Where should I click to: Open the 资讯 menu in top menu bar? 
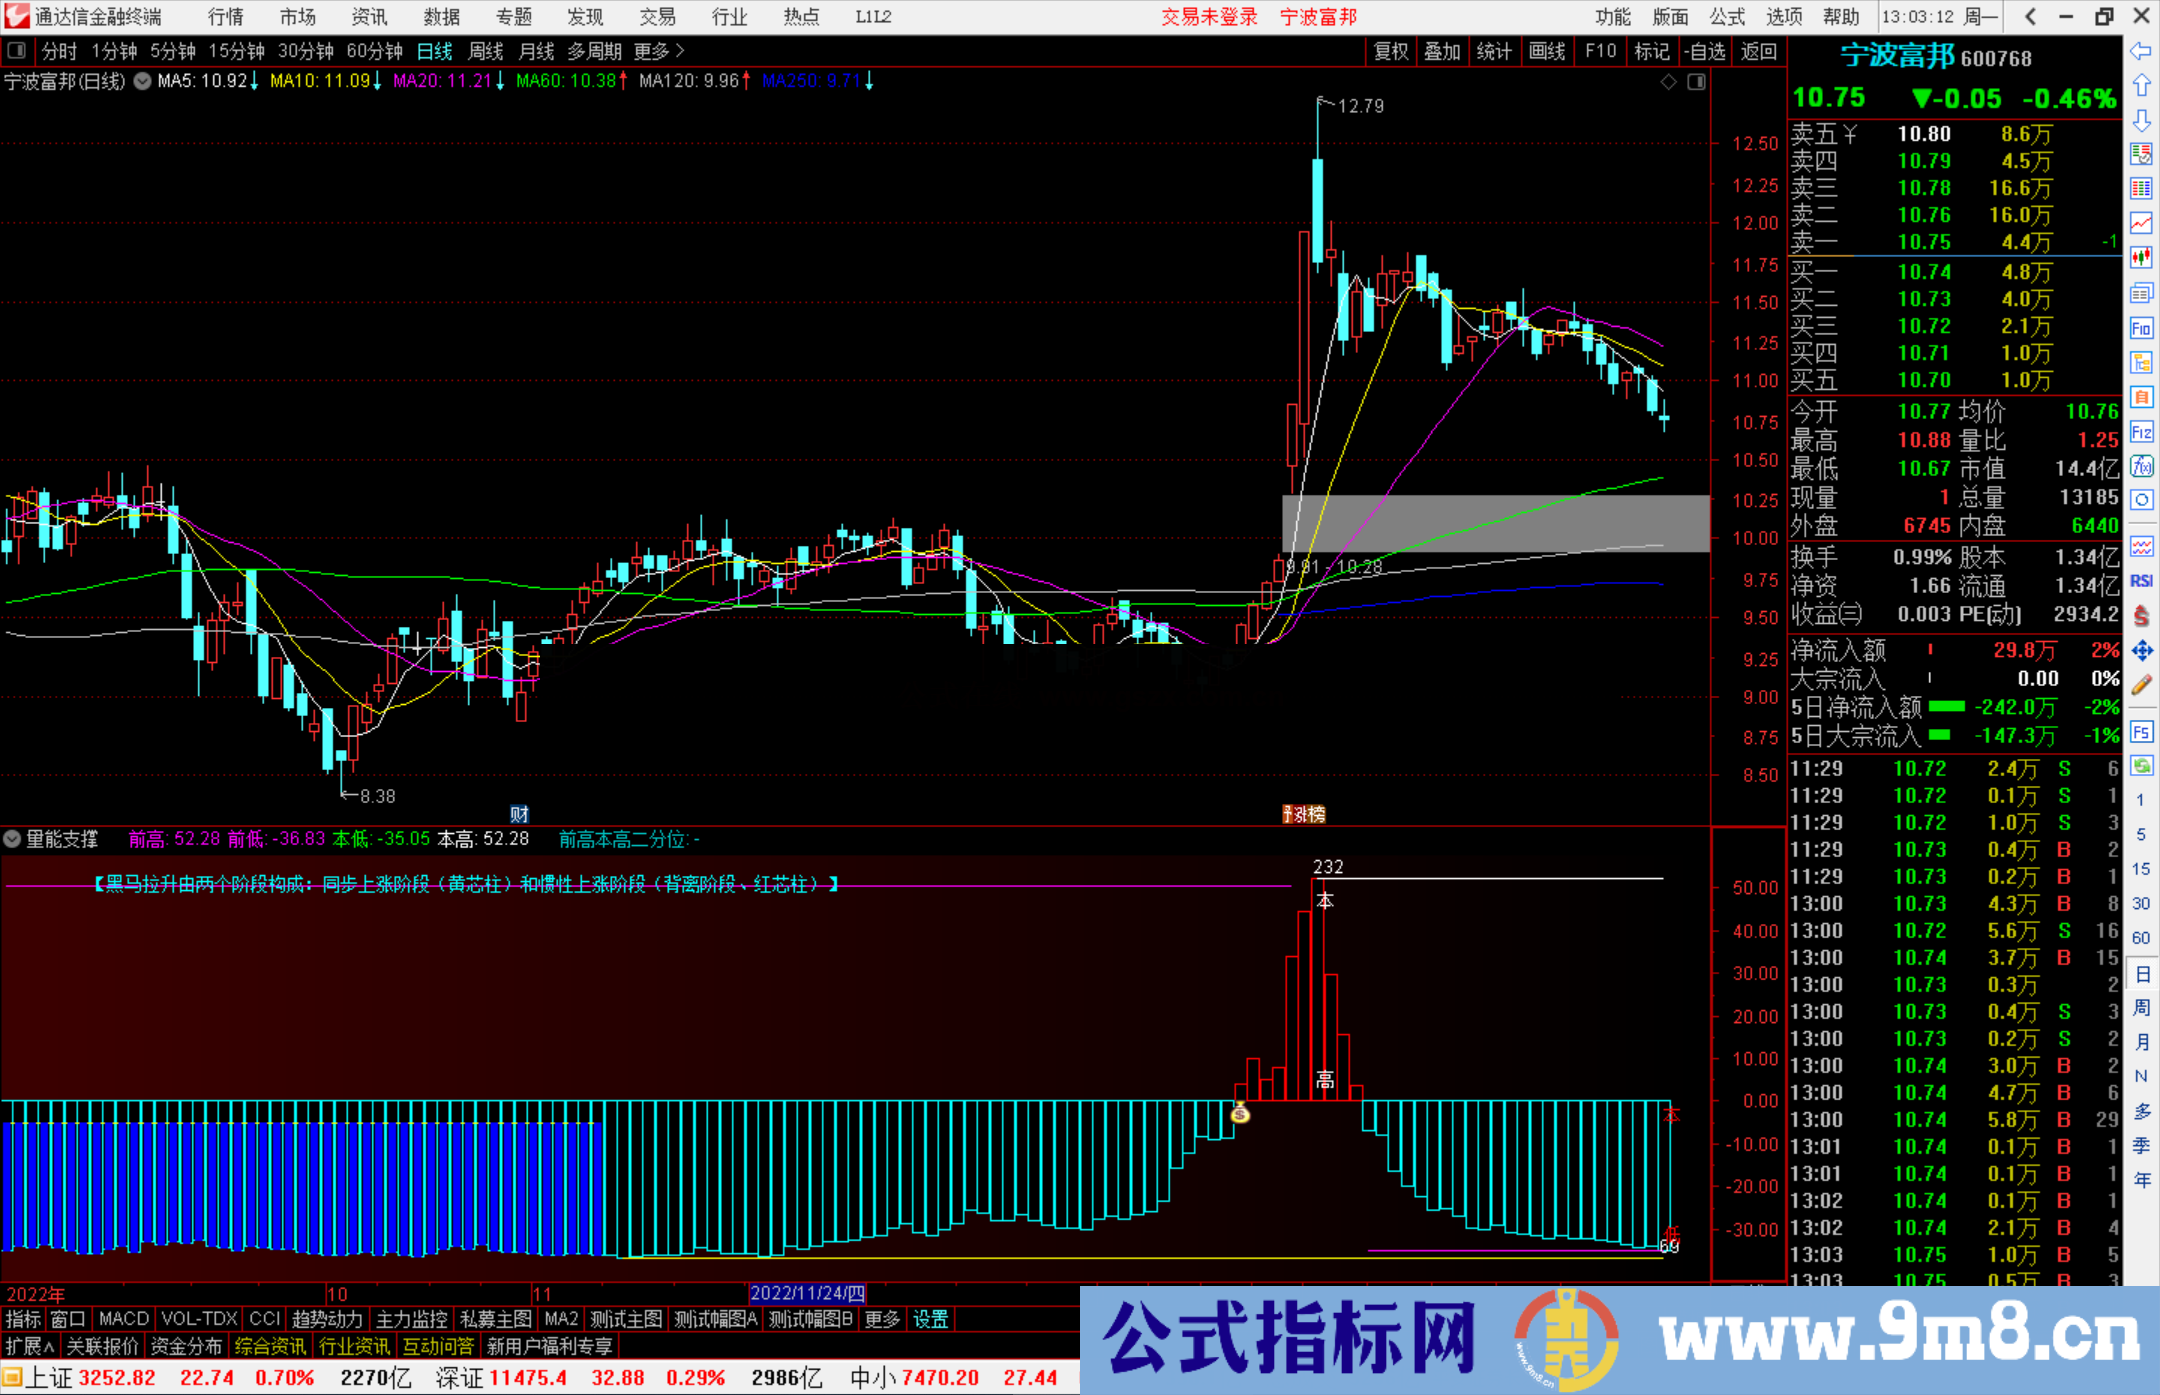[x=368, y=16]
